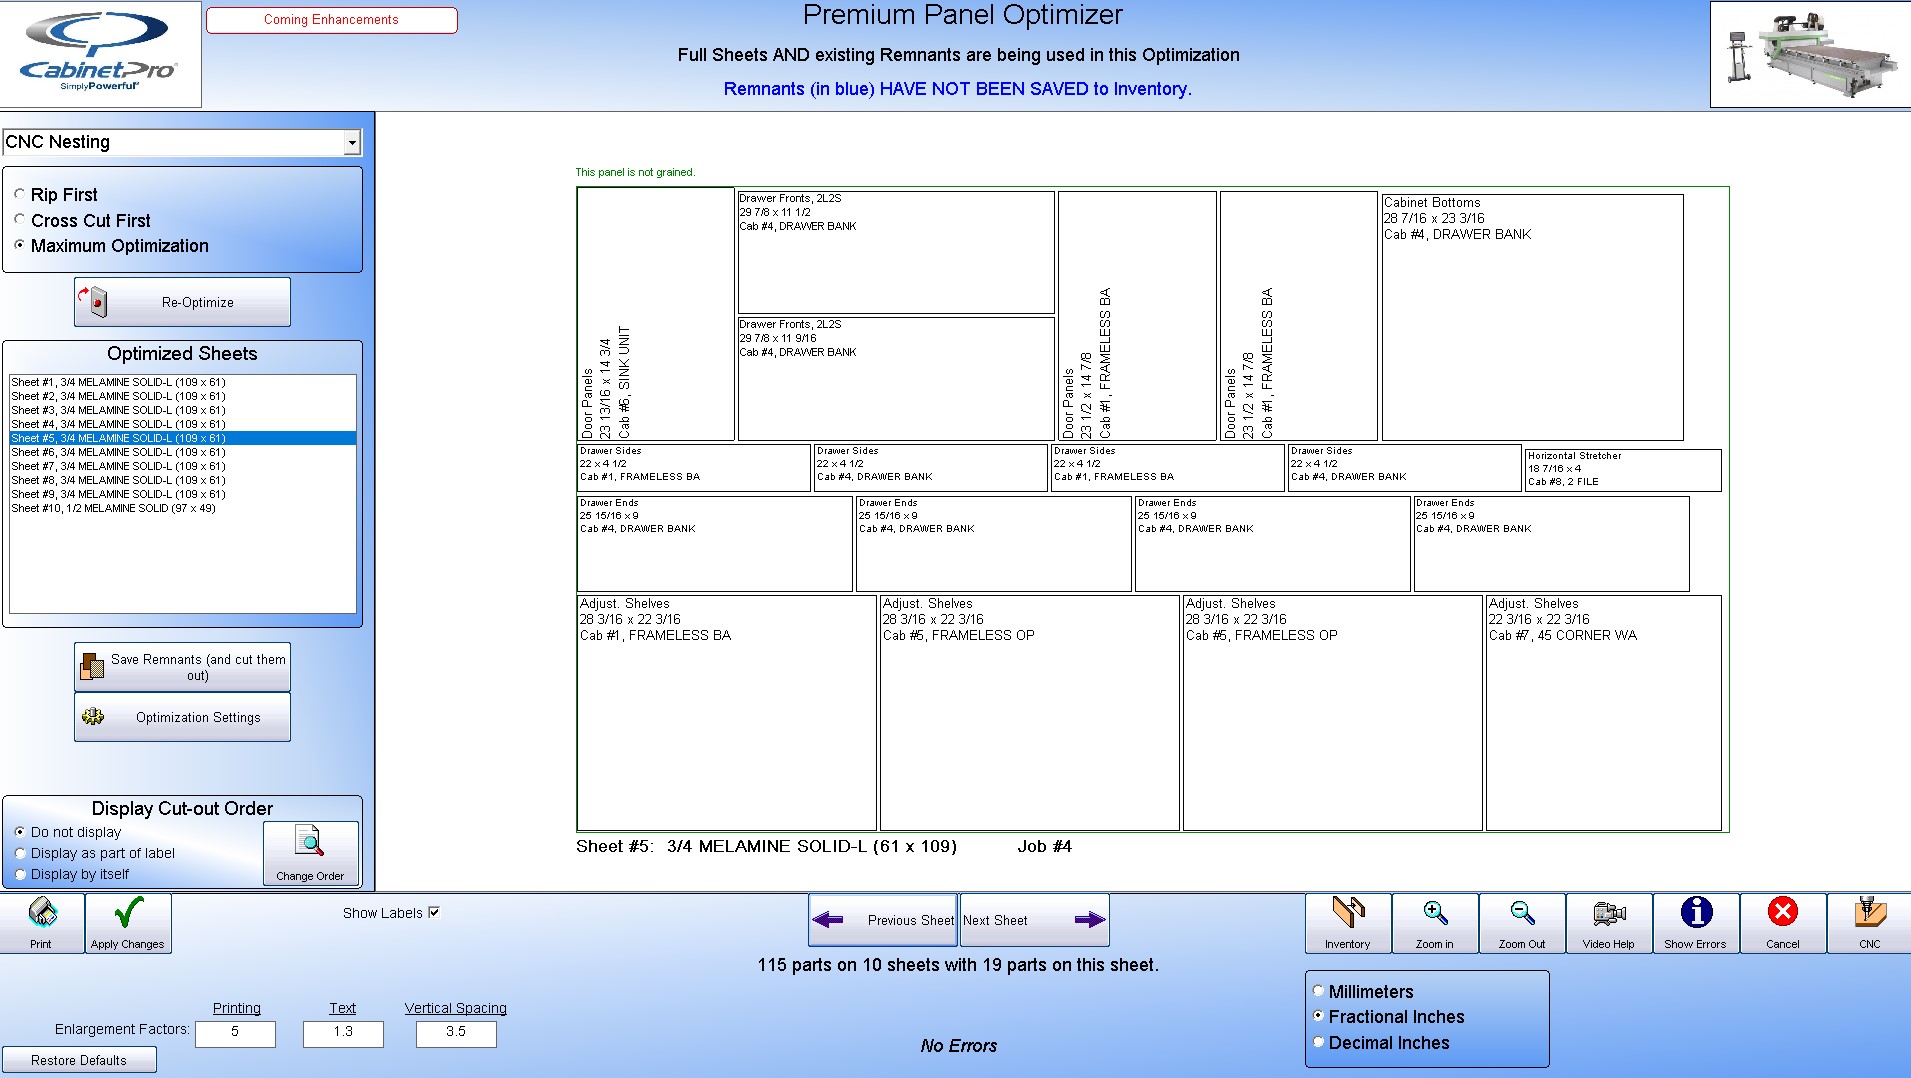This screenshot has width=1911, height=1078.
Task: Select Sheet #1 in Optimized Sheets
Action: [x=183, y=382]
